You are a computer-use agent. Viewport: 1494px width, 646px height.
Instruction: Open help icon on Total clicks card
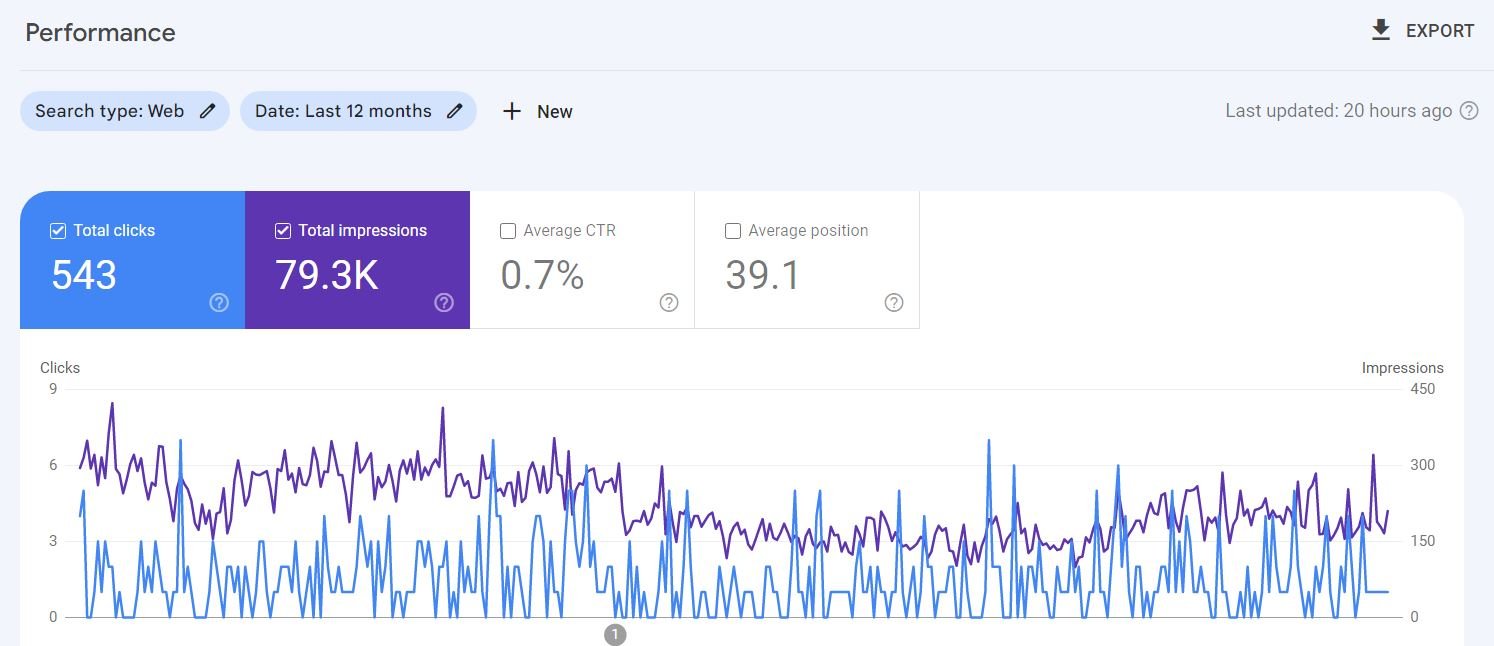[x=219, y=303]
